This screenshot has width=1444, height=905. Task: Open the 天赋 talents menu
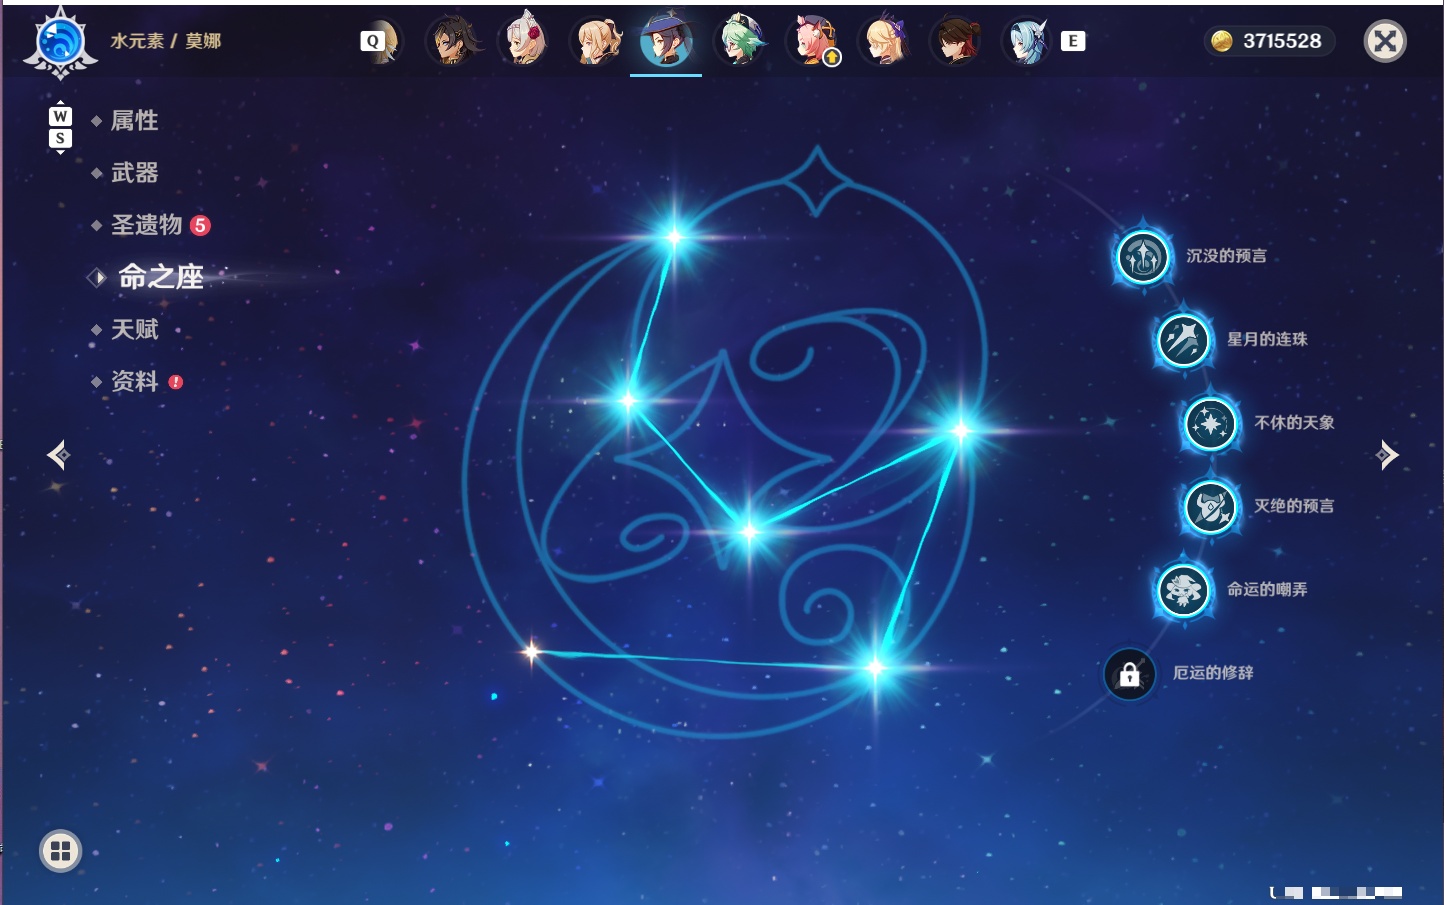(134, 329)
